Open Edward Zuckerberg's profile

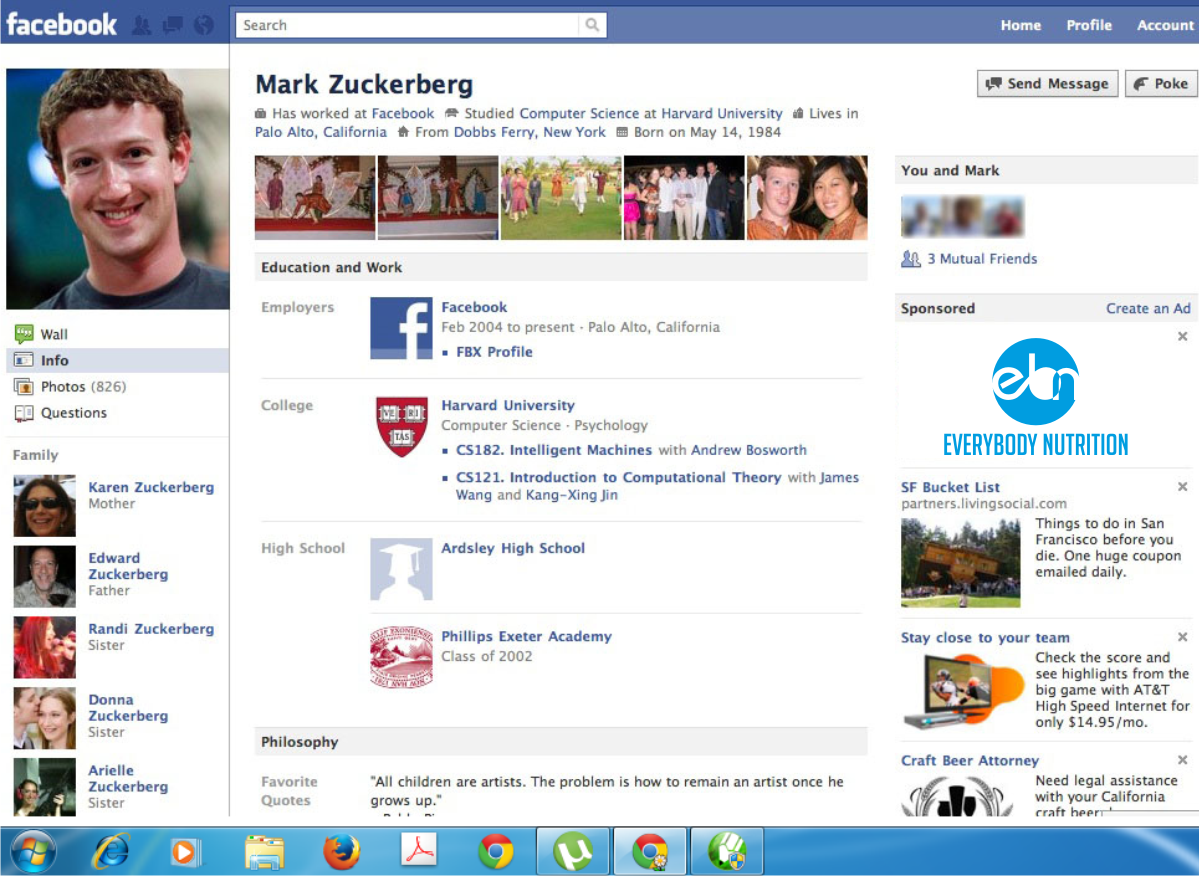[128, 566]
